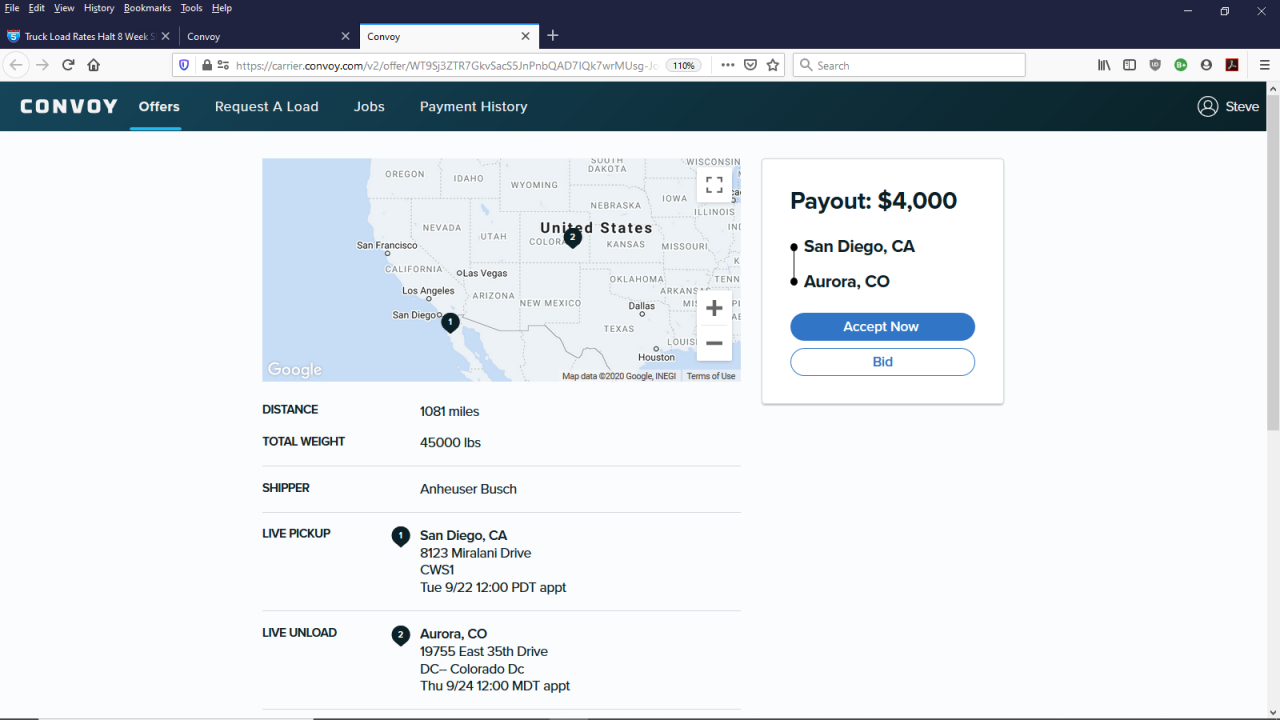Click the green extension icon in toolbar

[x=1181, y=65]
